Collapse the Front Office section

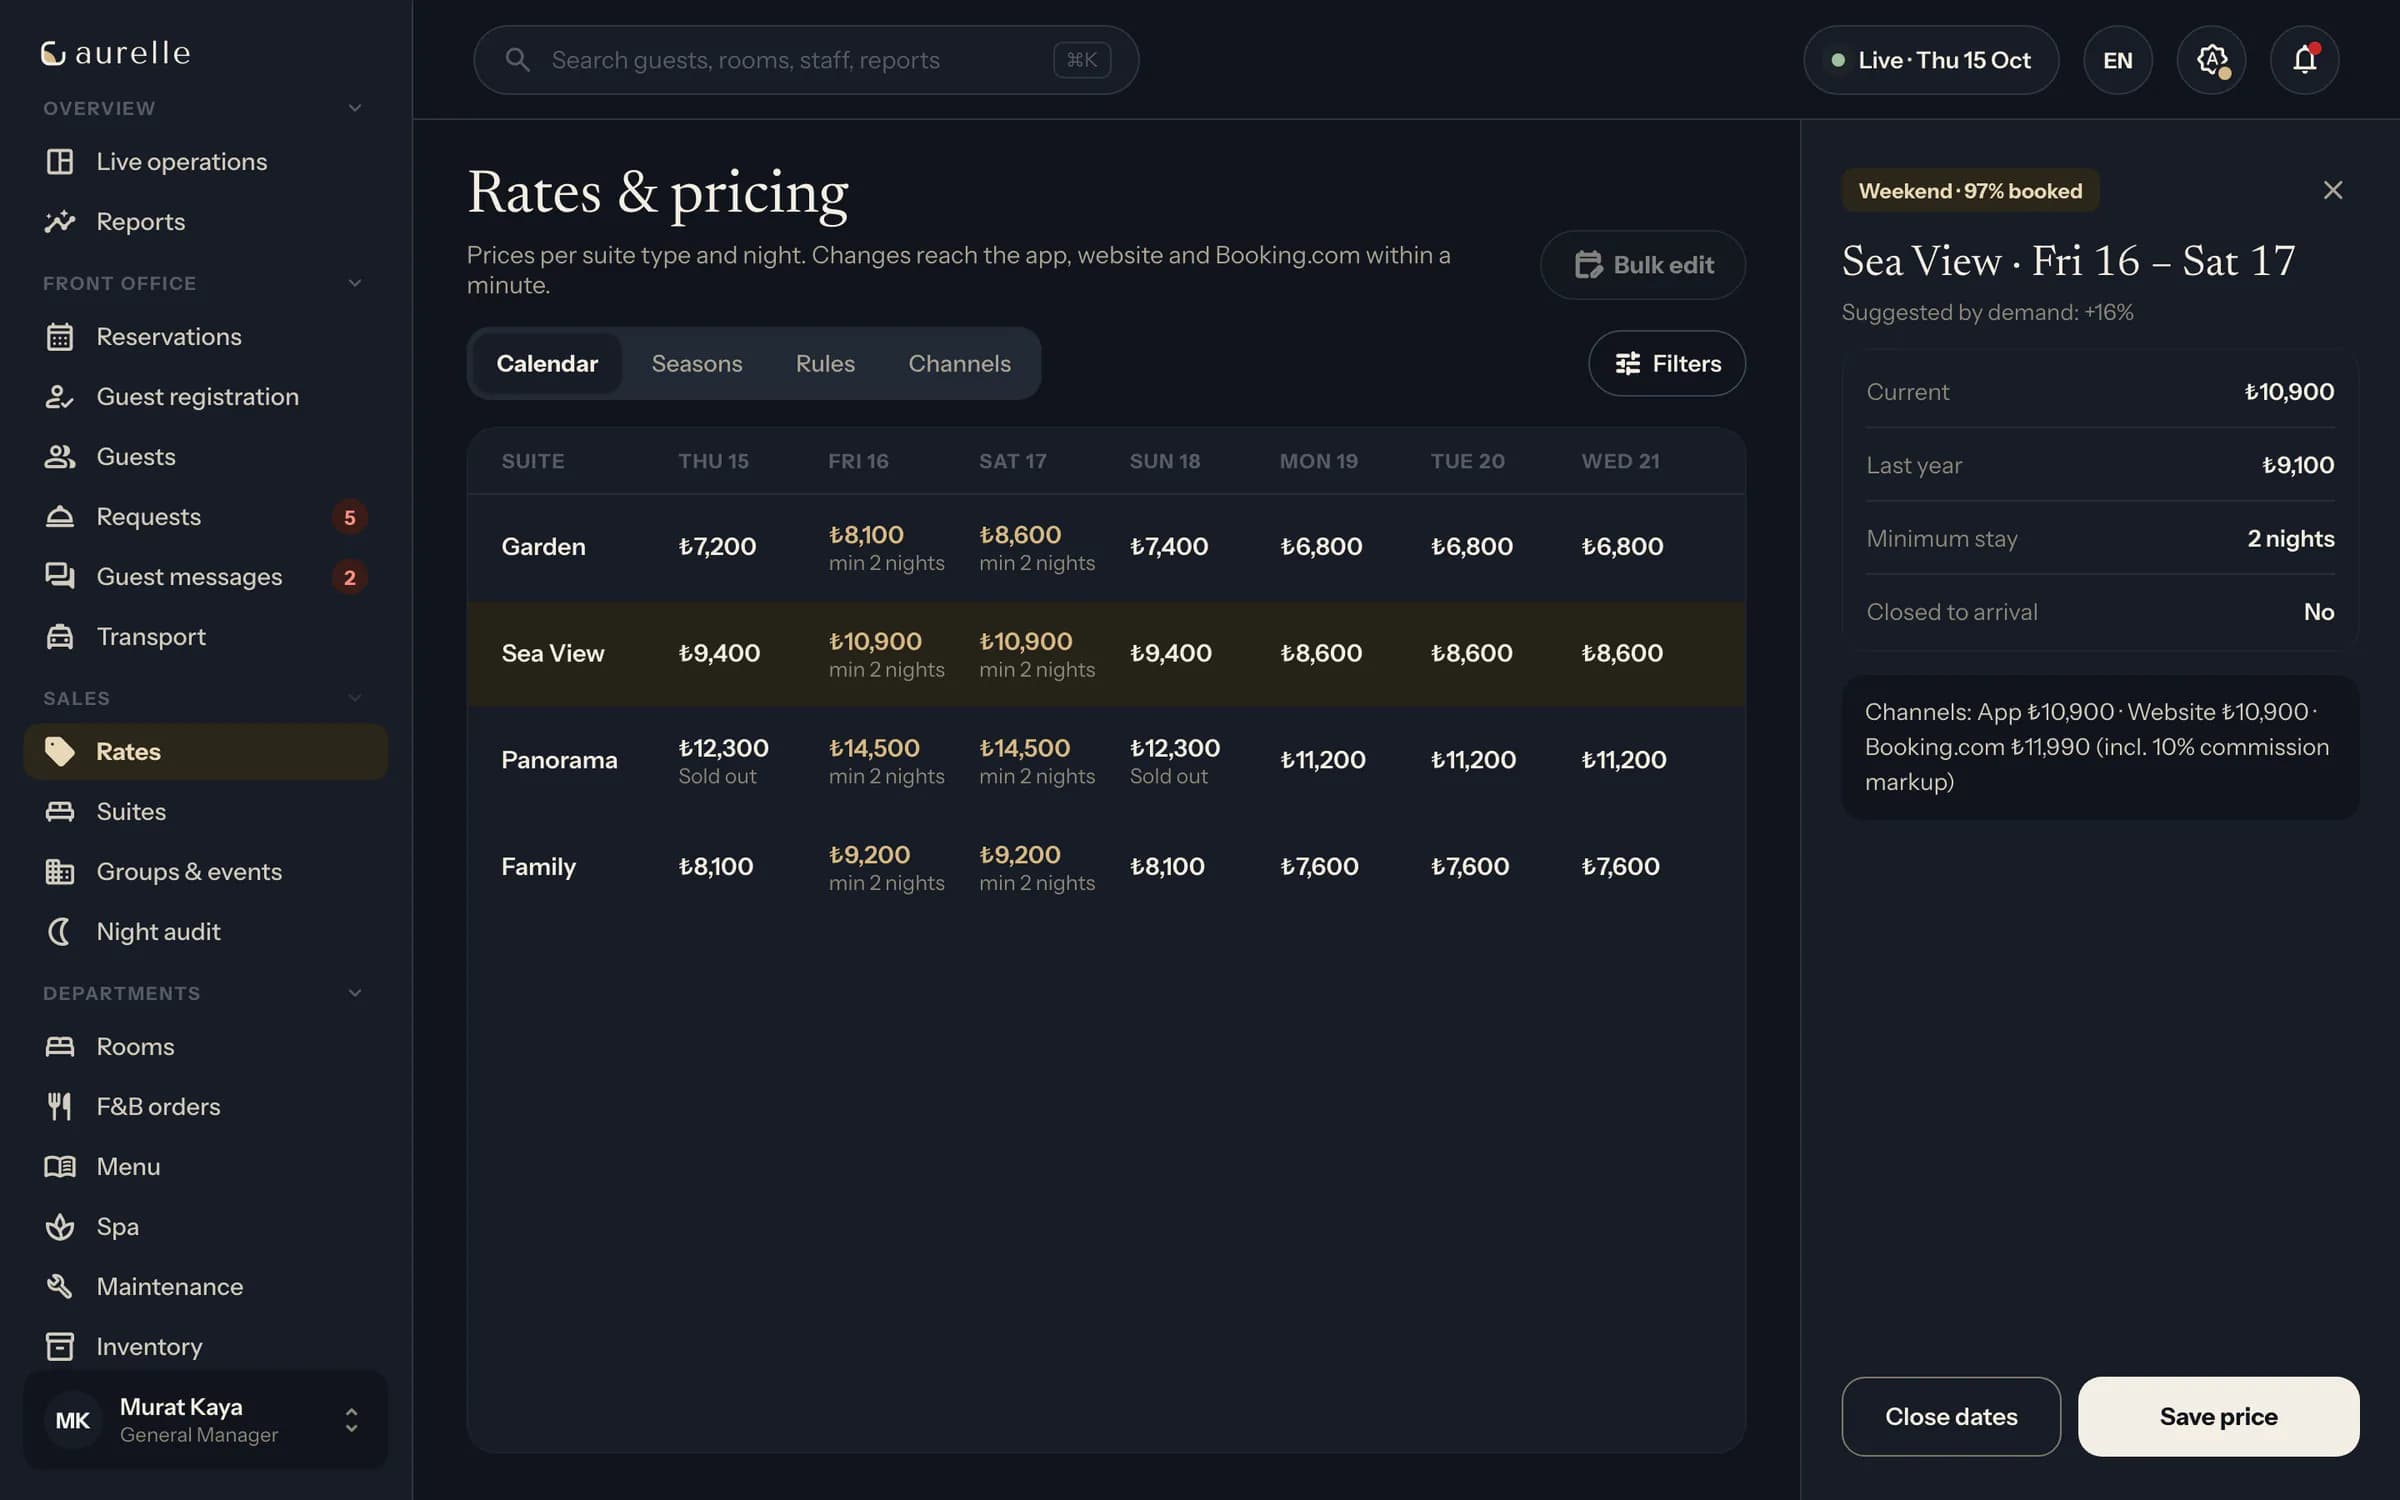tap(354, 283)
